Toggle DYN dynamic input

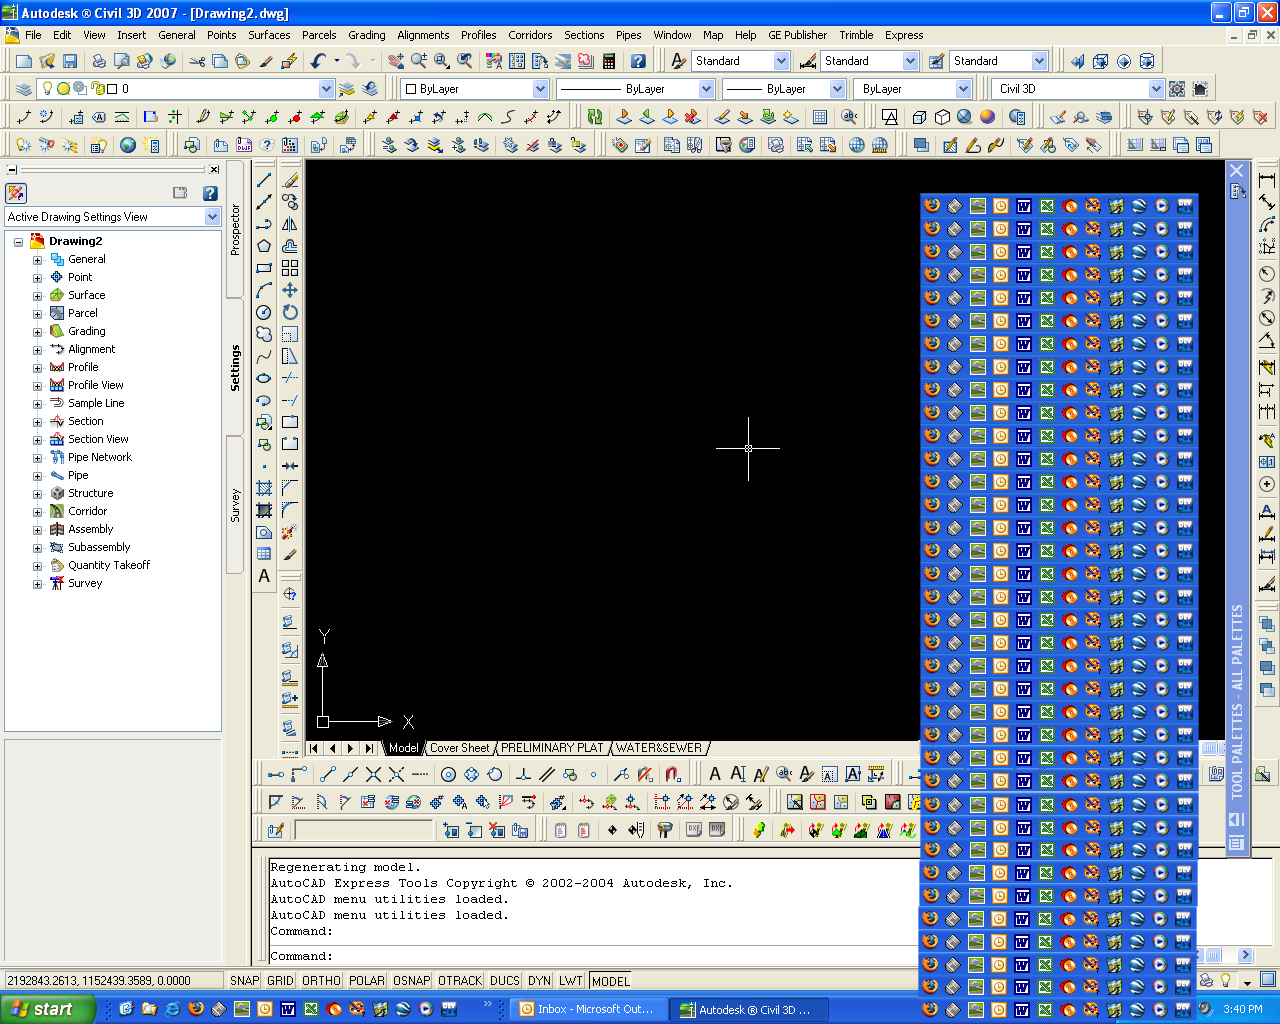click(x=539, y=981)
